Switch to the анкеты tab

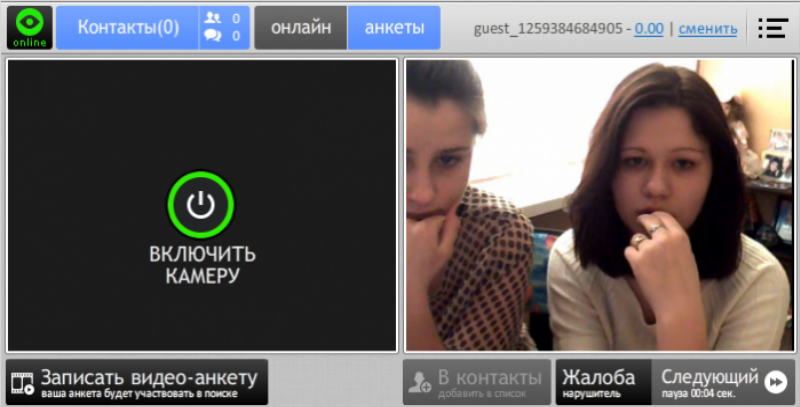point(393,28)
